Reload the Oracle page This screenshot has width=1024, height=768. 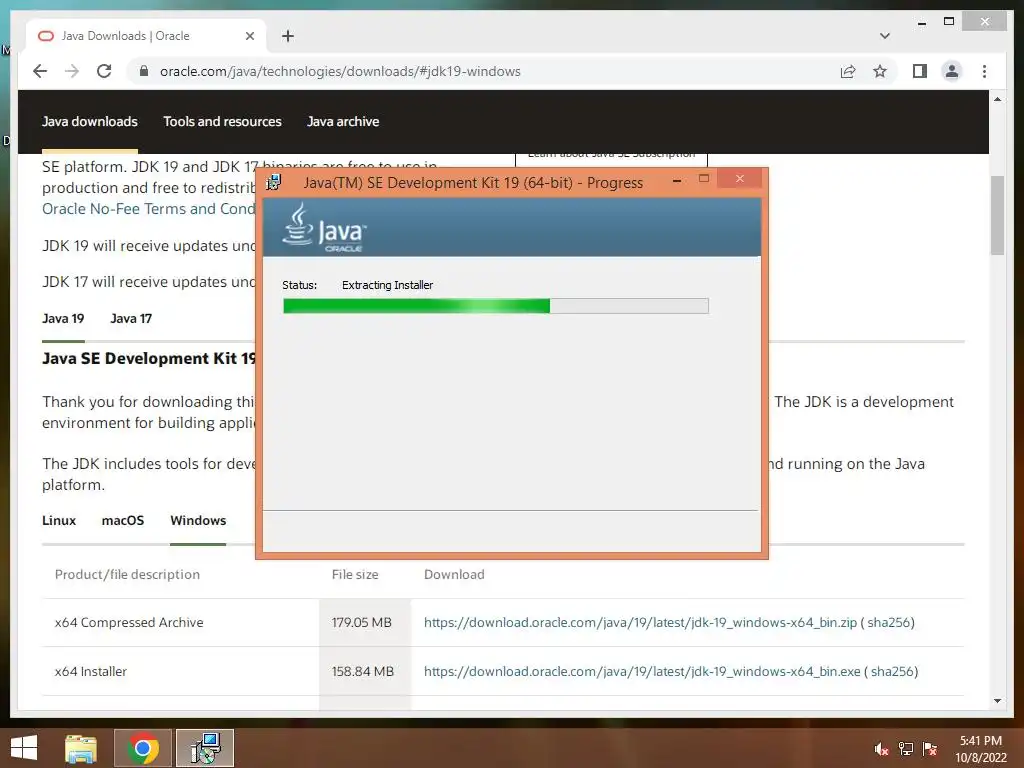[x=104, y=71]
